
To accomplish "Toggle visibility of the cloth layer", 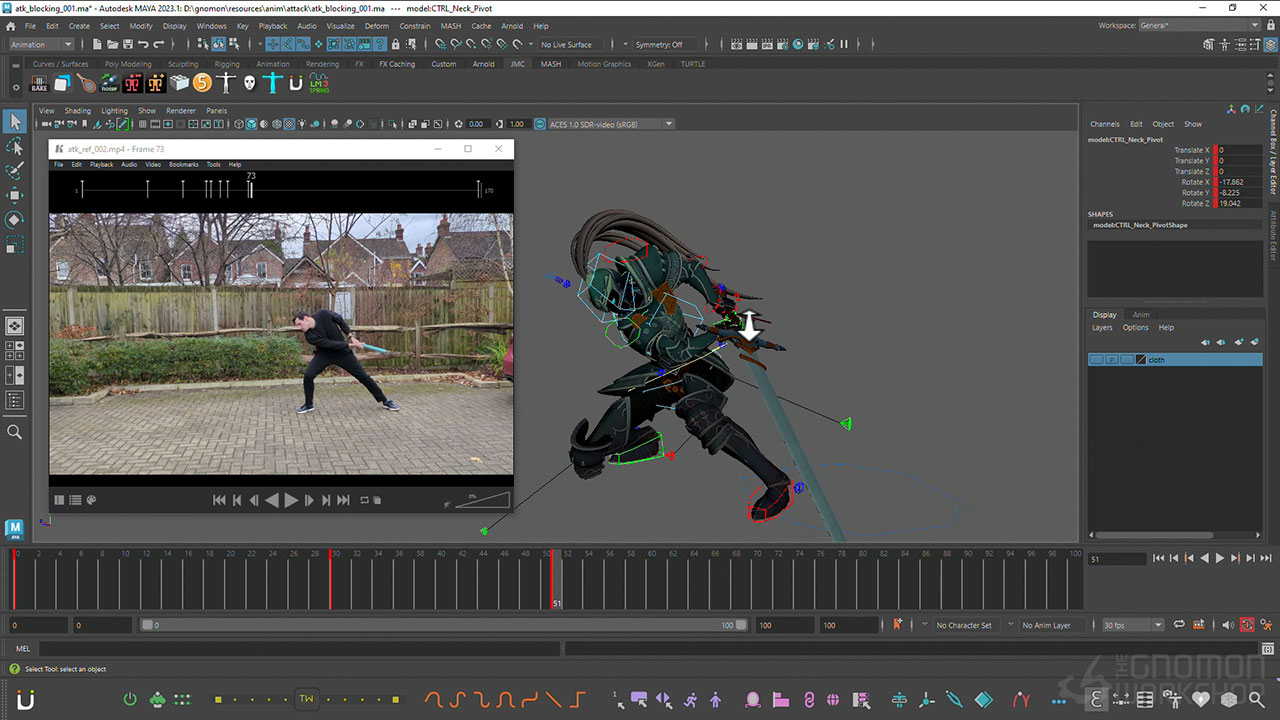I will 1097,360.
